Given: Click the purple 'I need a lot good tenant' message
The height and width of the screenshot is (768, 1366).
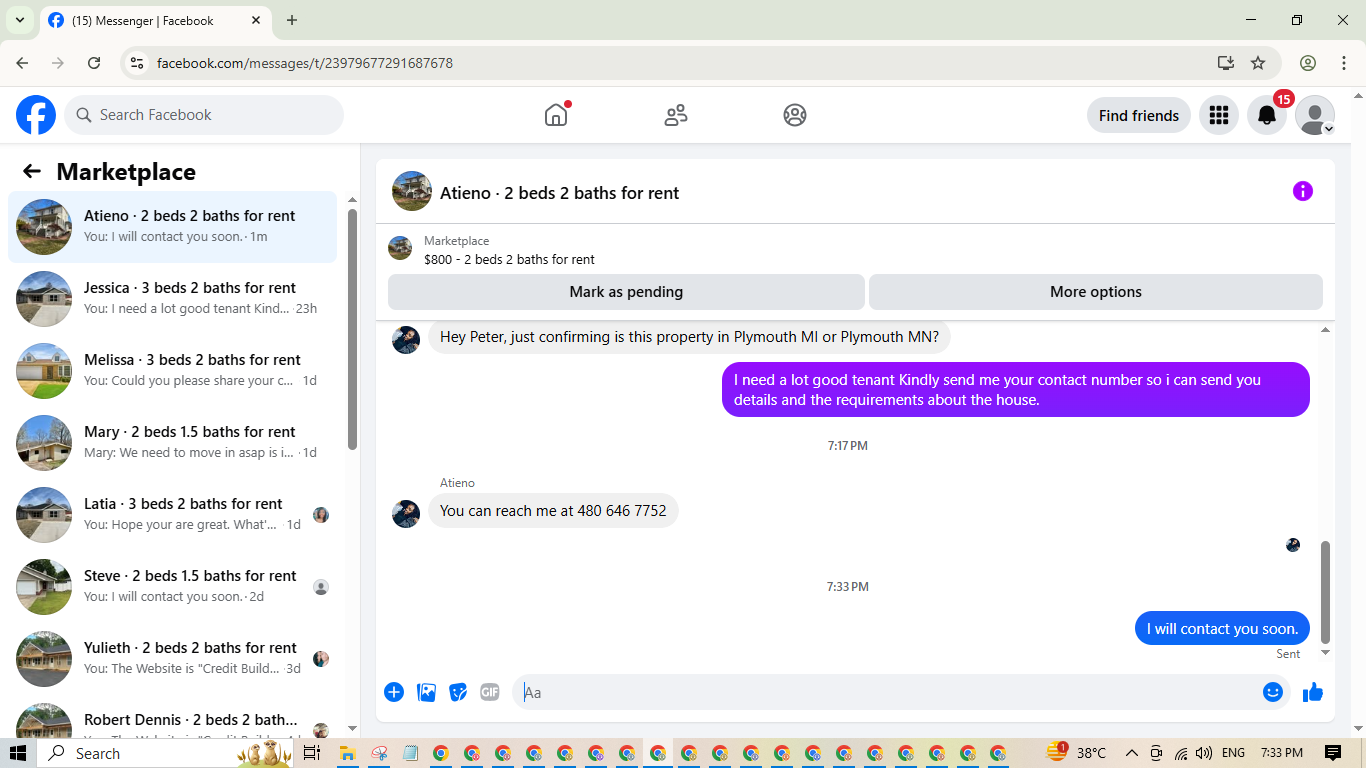Looking at the screenshot, I should click(x=1016, y=390).
